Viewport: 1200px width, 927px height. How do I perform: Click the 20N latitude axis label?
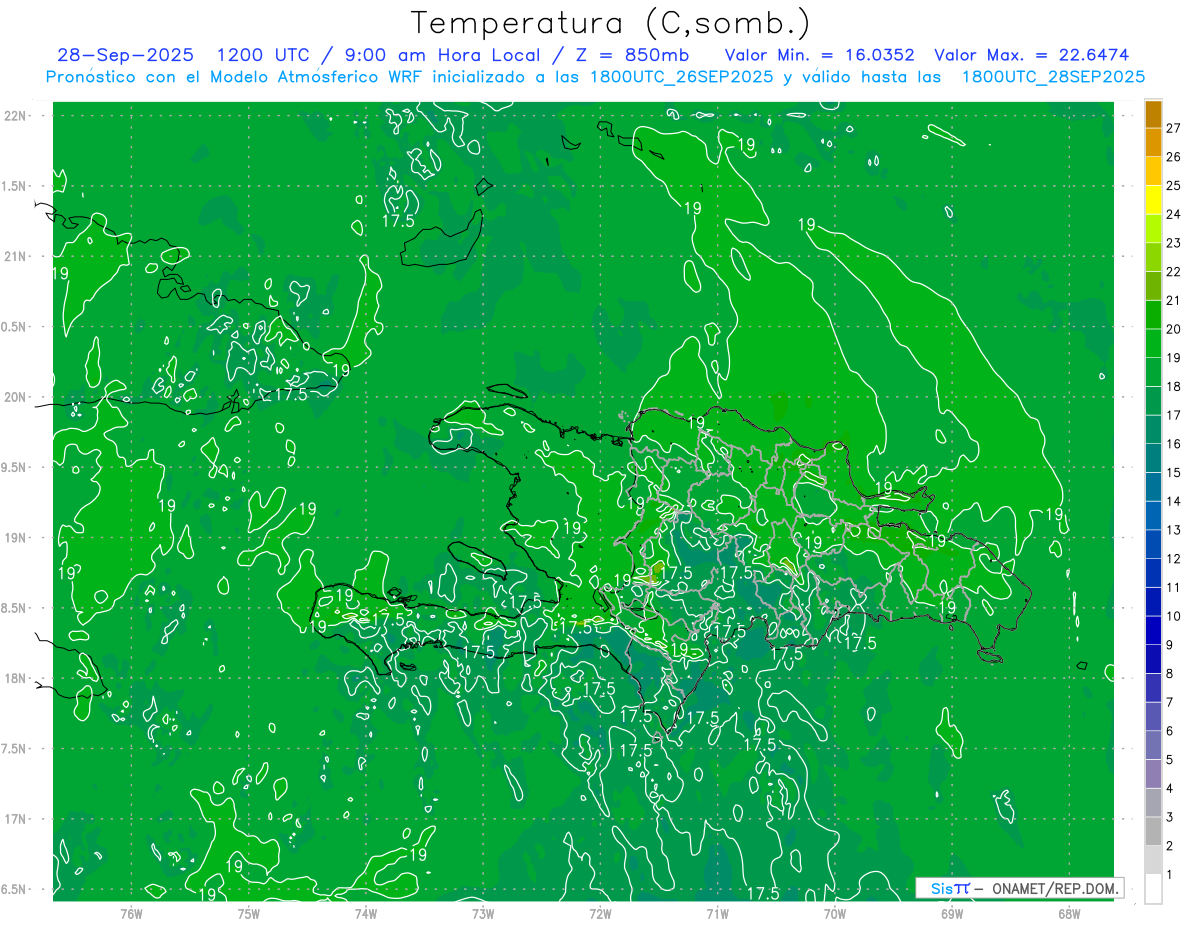(14, 398)
